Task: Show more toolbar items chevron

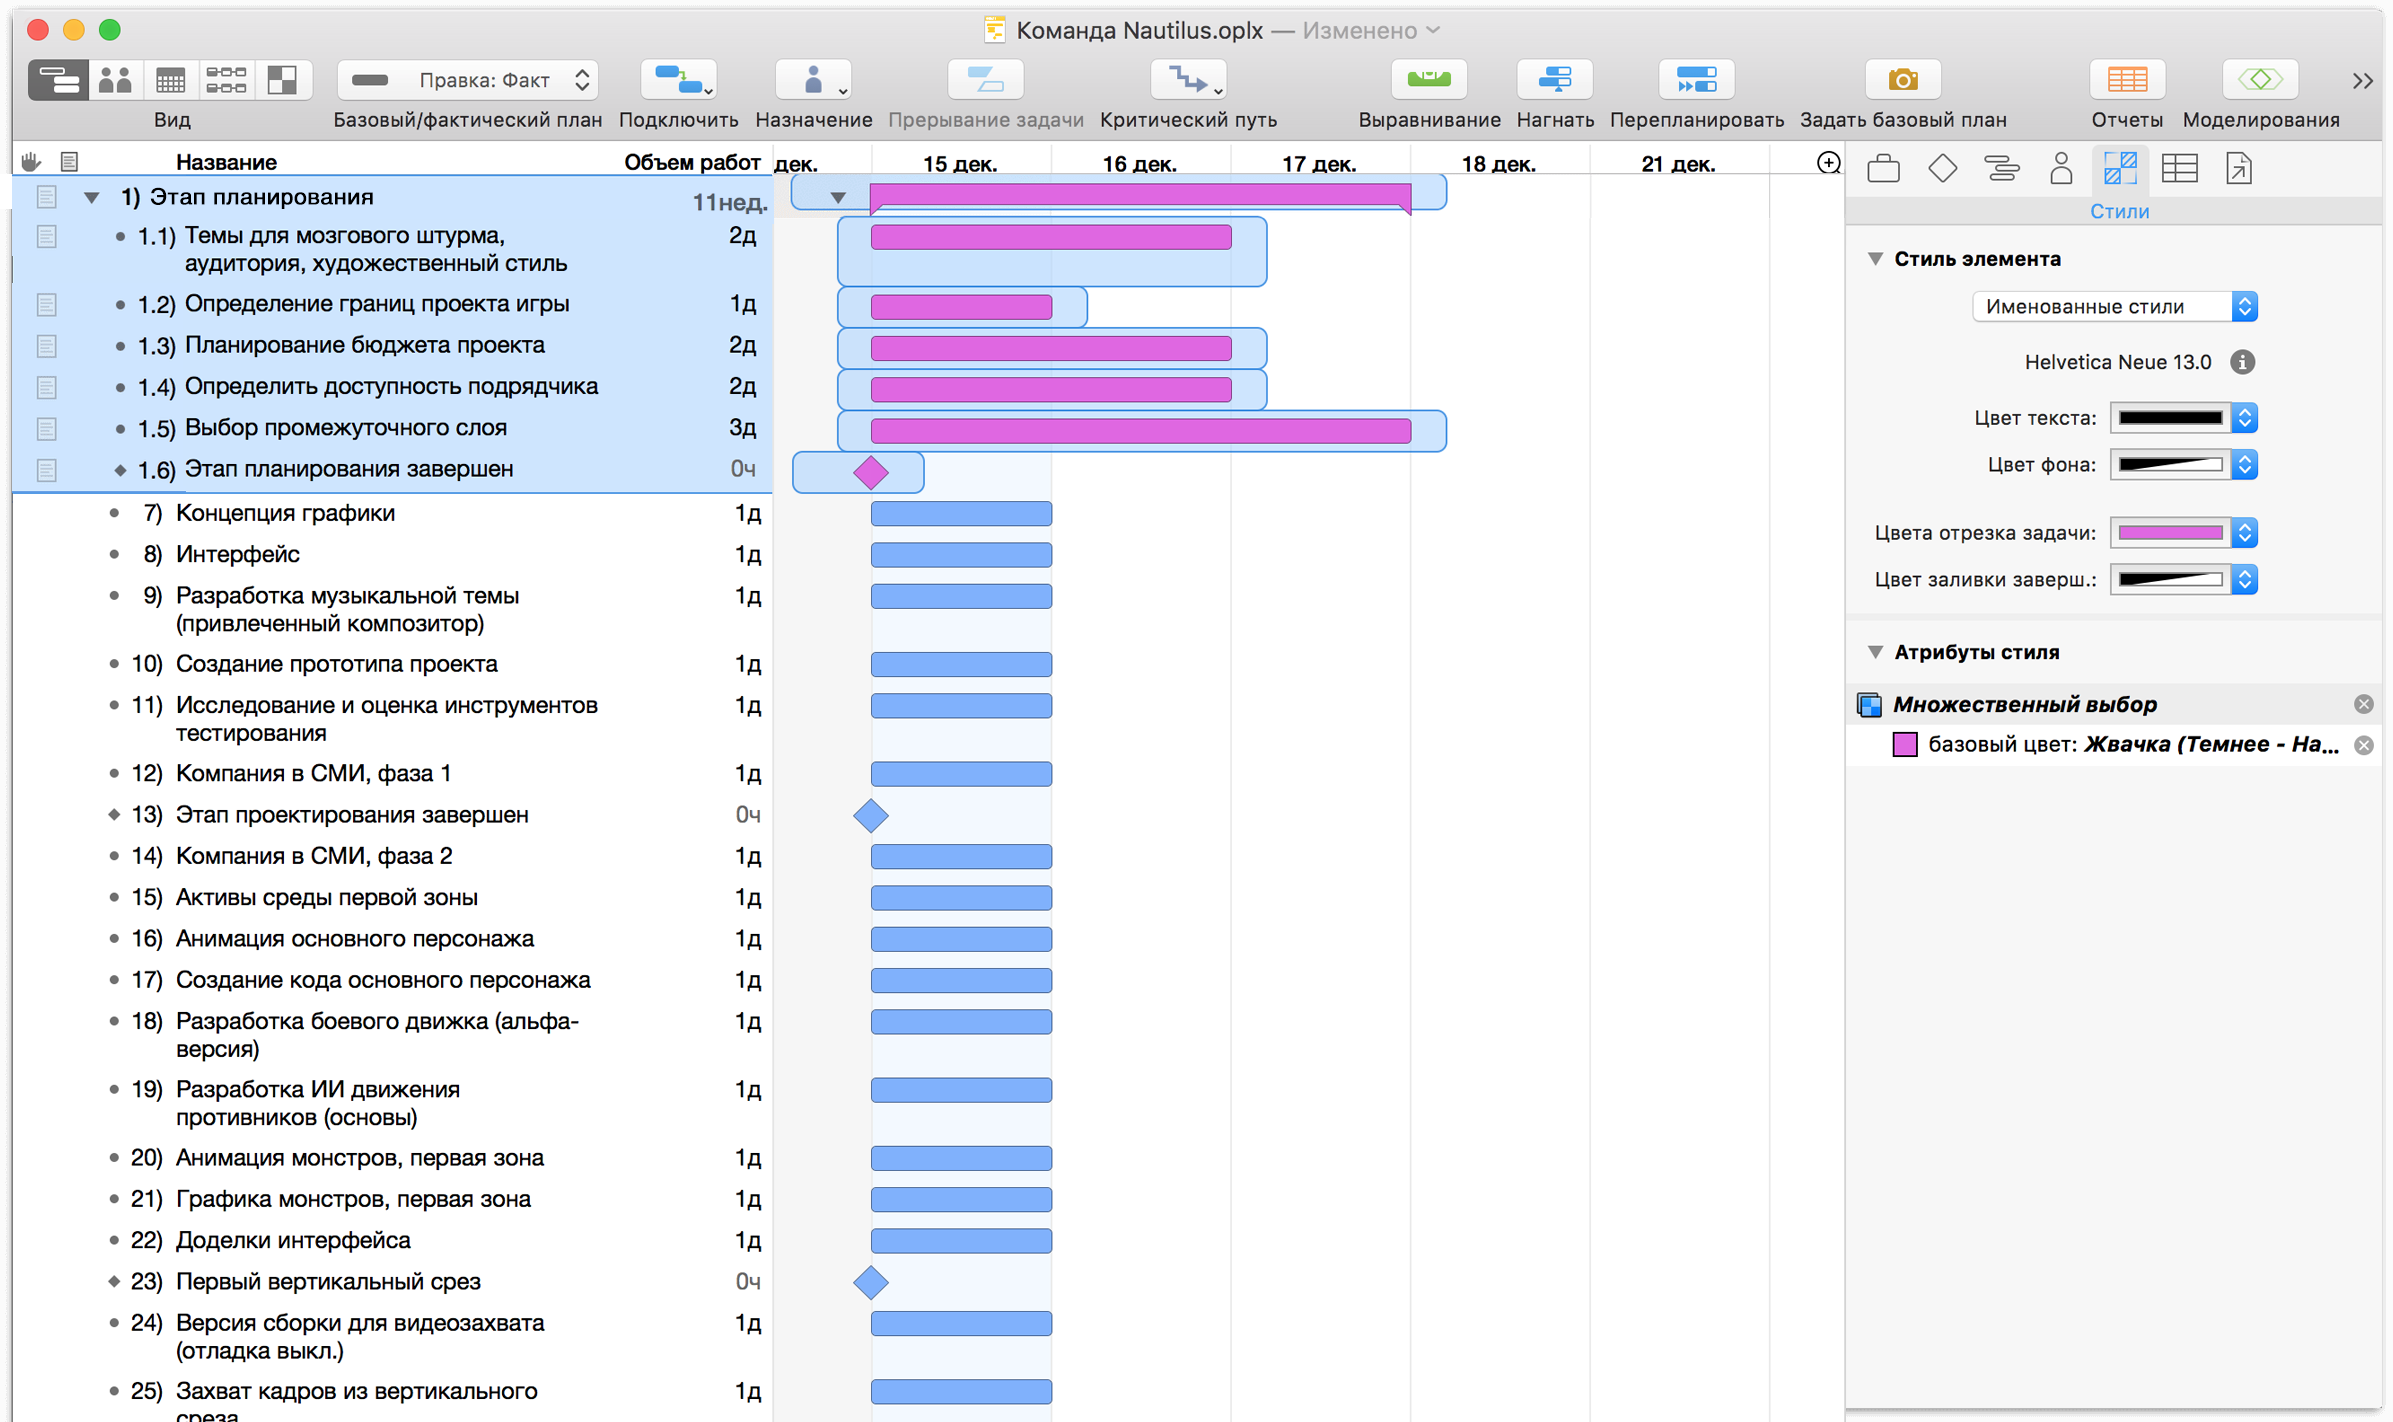Action: [2362, 81]
